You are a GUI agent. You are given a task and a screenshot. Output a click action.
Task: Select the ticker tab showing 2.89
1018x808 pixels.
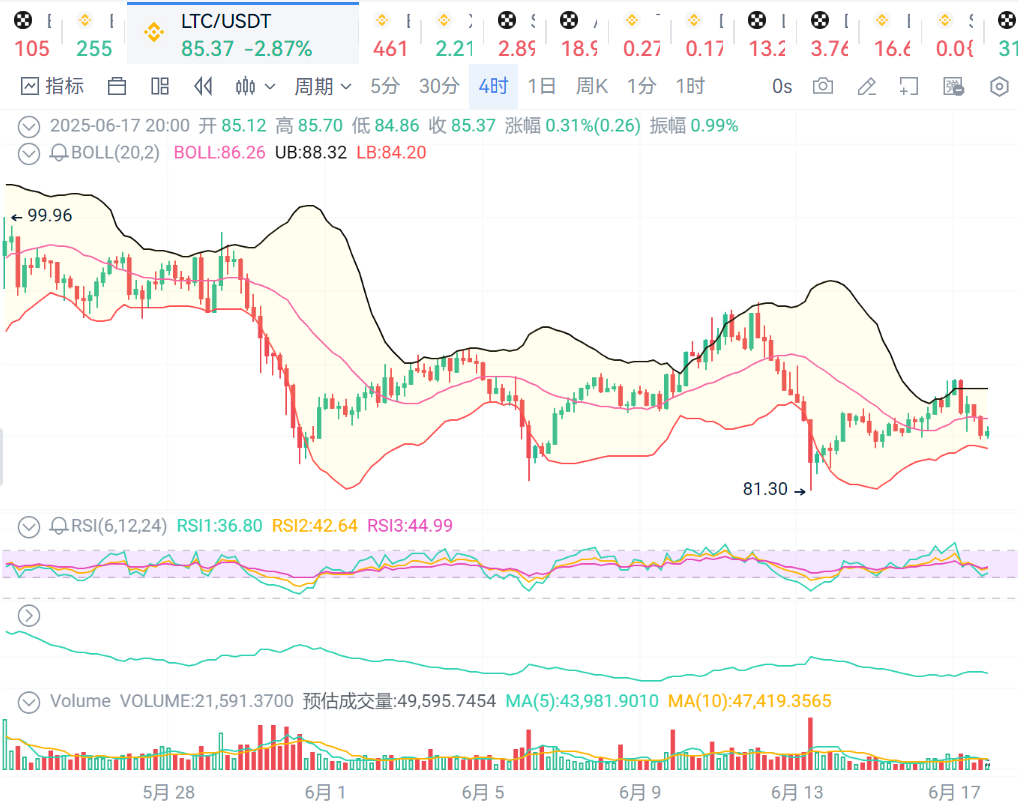pyautogui.click(x=516, y=33)
